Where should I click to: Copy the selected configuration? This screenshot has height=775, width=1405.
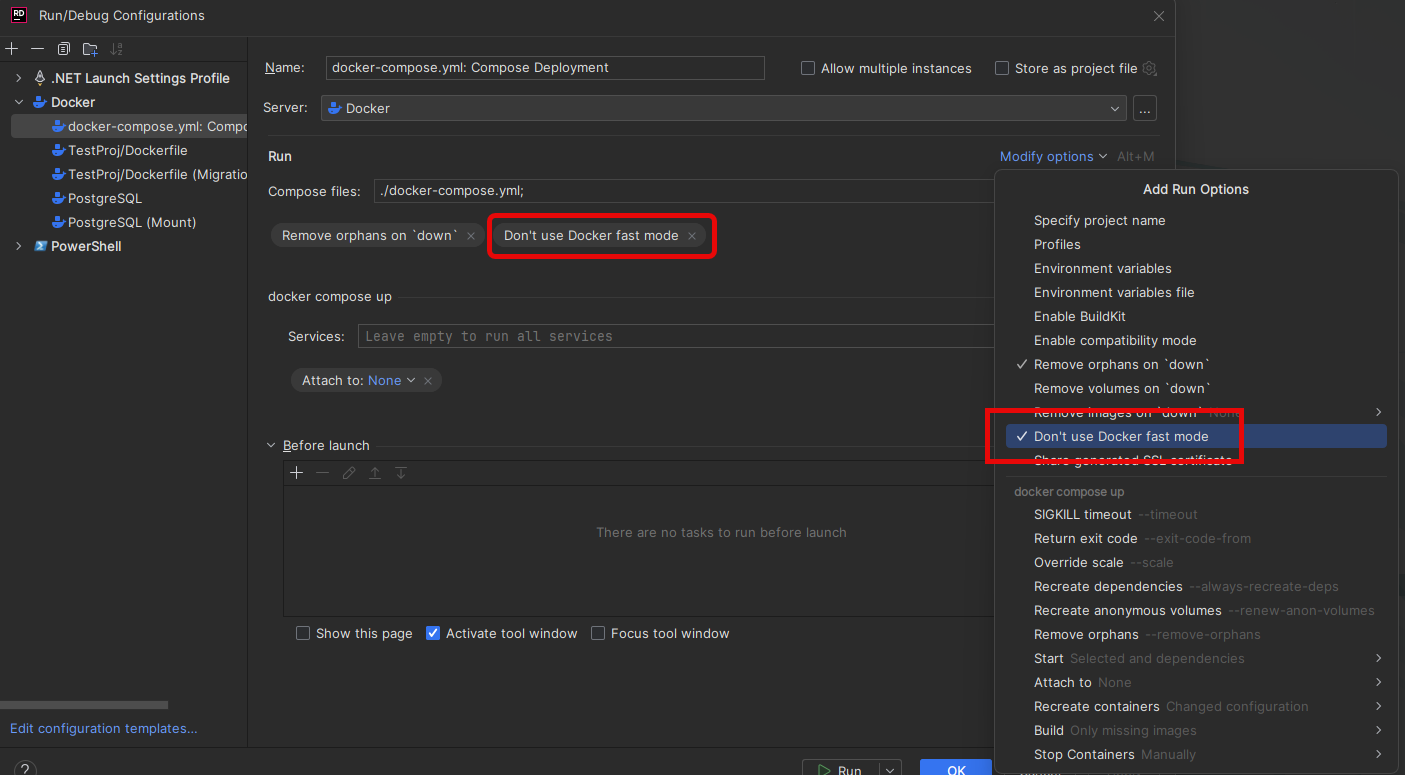pos(63,48)
